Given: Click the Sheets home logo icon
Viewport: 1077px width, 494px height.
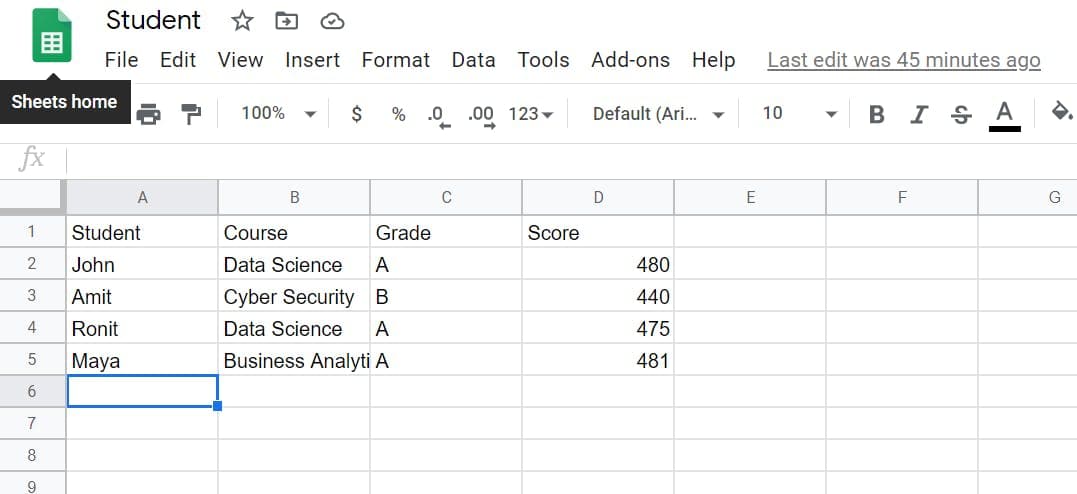Looking at the screenshot, I should [x=51, y=36].
